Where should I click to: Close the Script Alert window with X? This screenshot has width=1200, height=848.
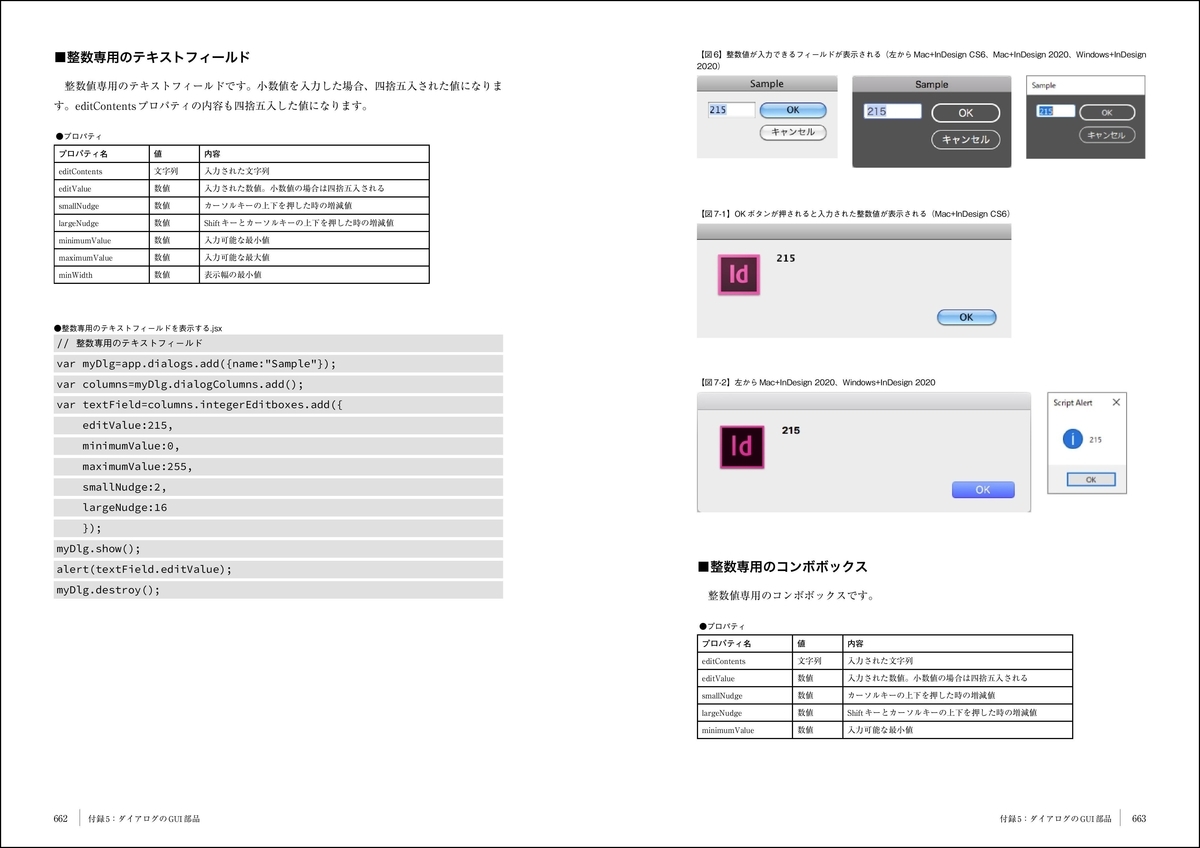pos(1116,402)
